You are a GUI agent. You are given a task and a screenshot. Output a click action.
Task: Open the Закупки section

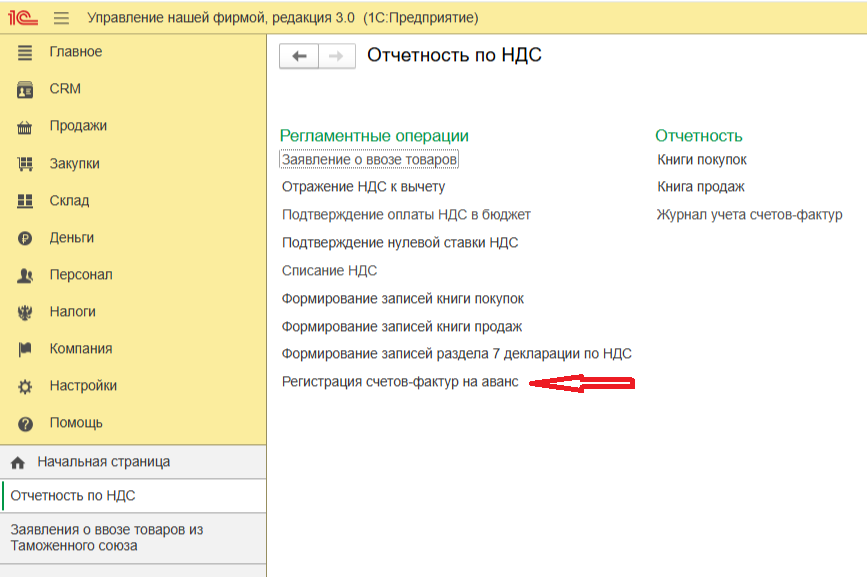[75, 164]
